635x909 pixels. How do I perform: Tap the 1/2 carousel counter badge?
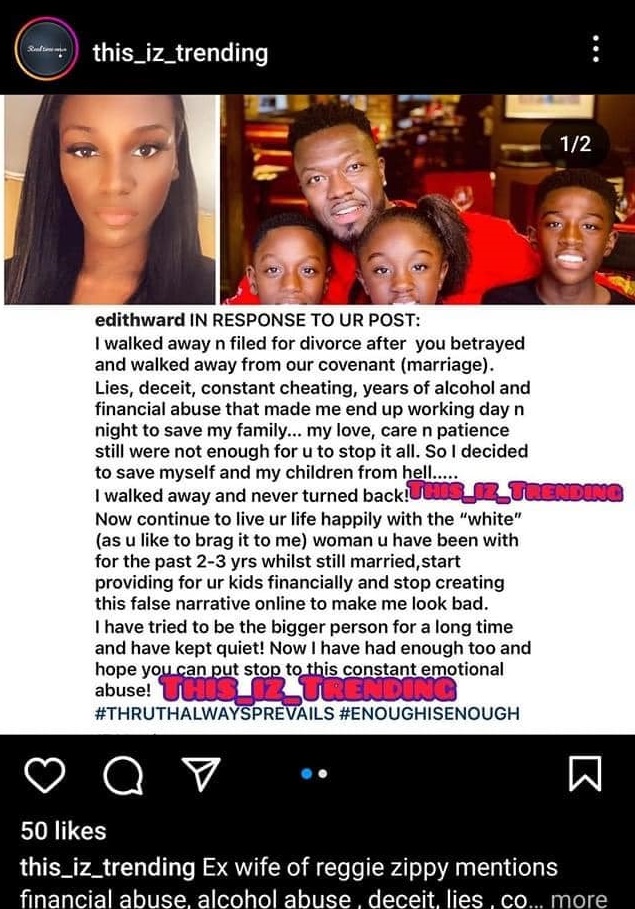point(575,143)
